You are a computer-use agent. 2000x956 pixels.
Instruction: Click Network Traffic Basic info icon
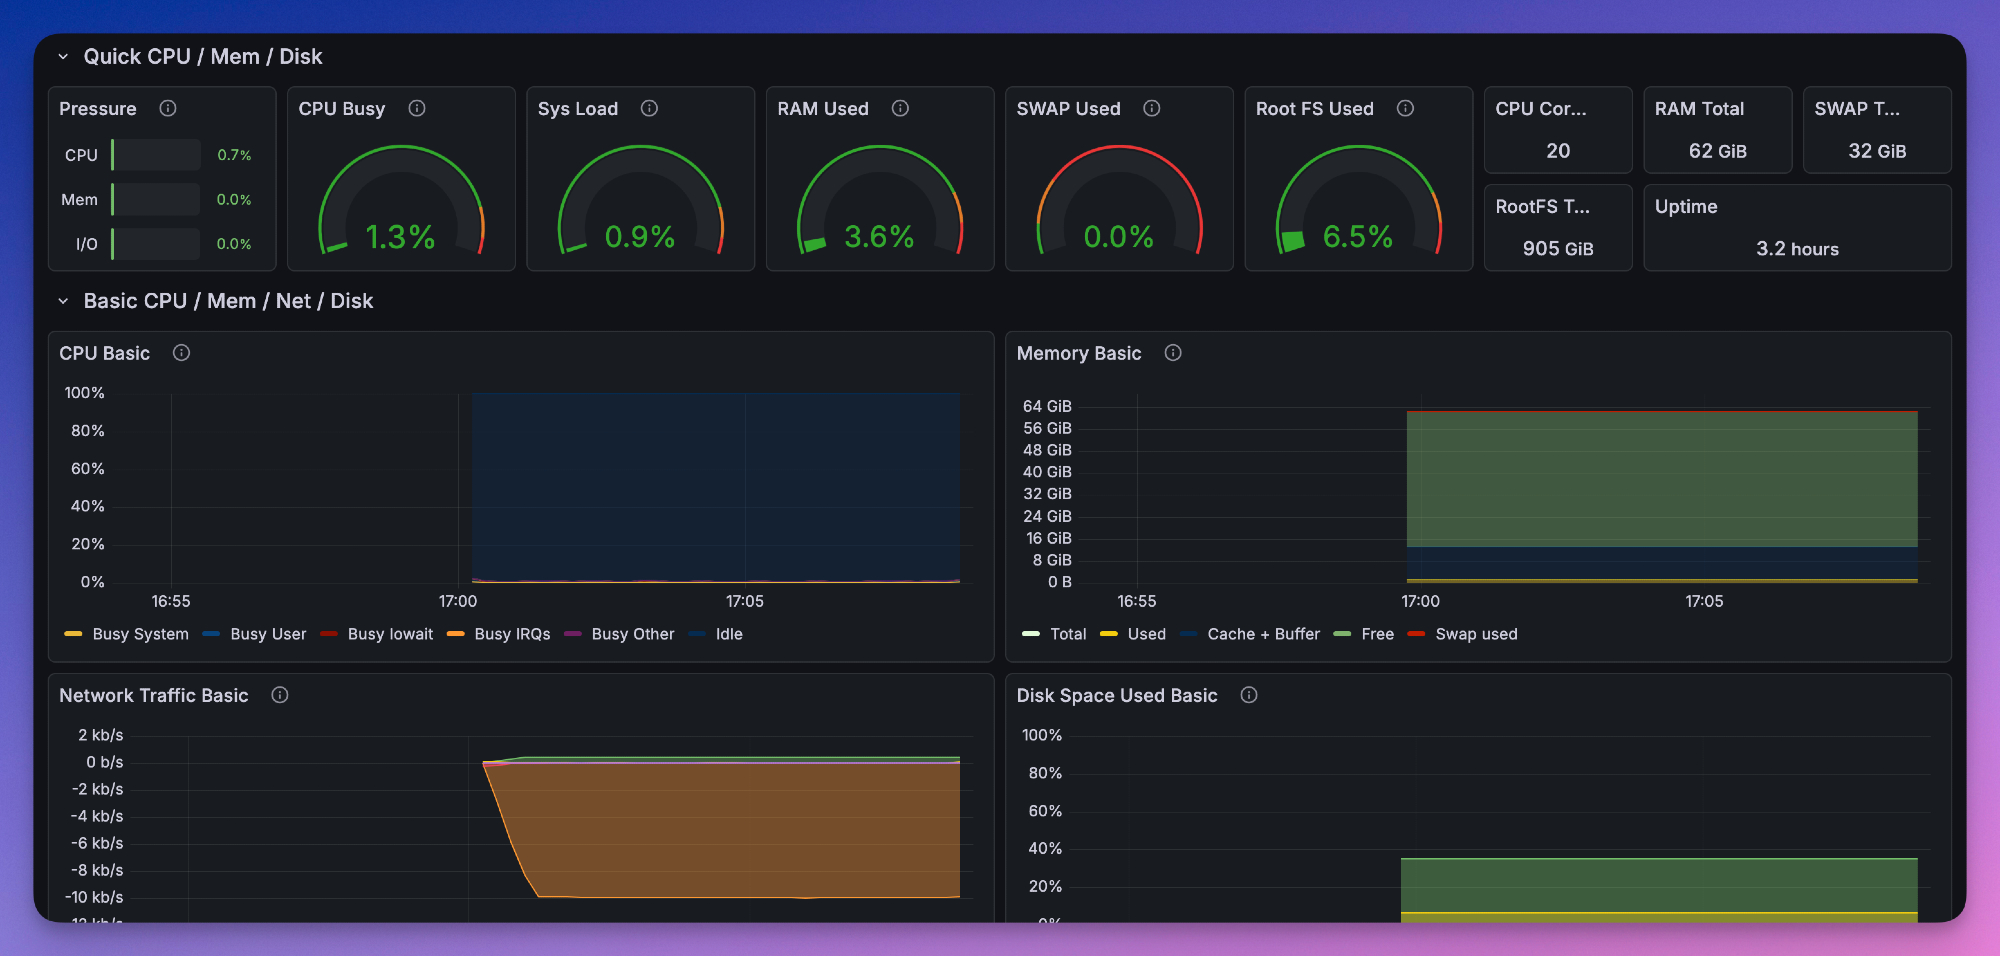point(280,695)
